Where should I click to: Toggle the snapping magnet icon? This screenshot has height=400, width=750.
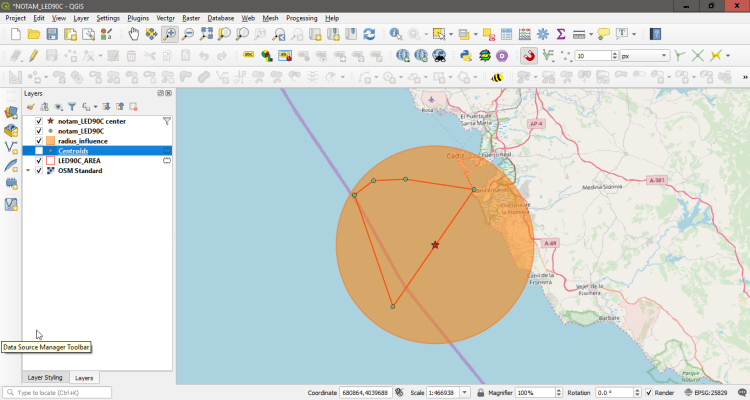pos(529,56)
